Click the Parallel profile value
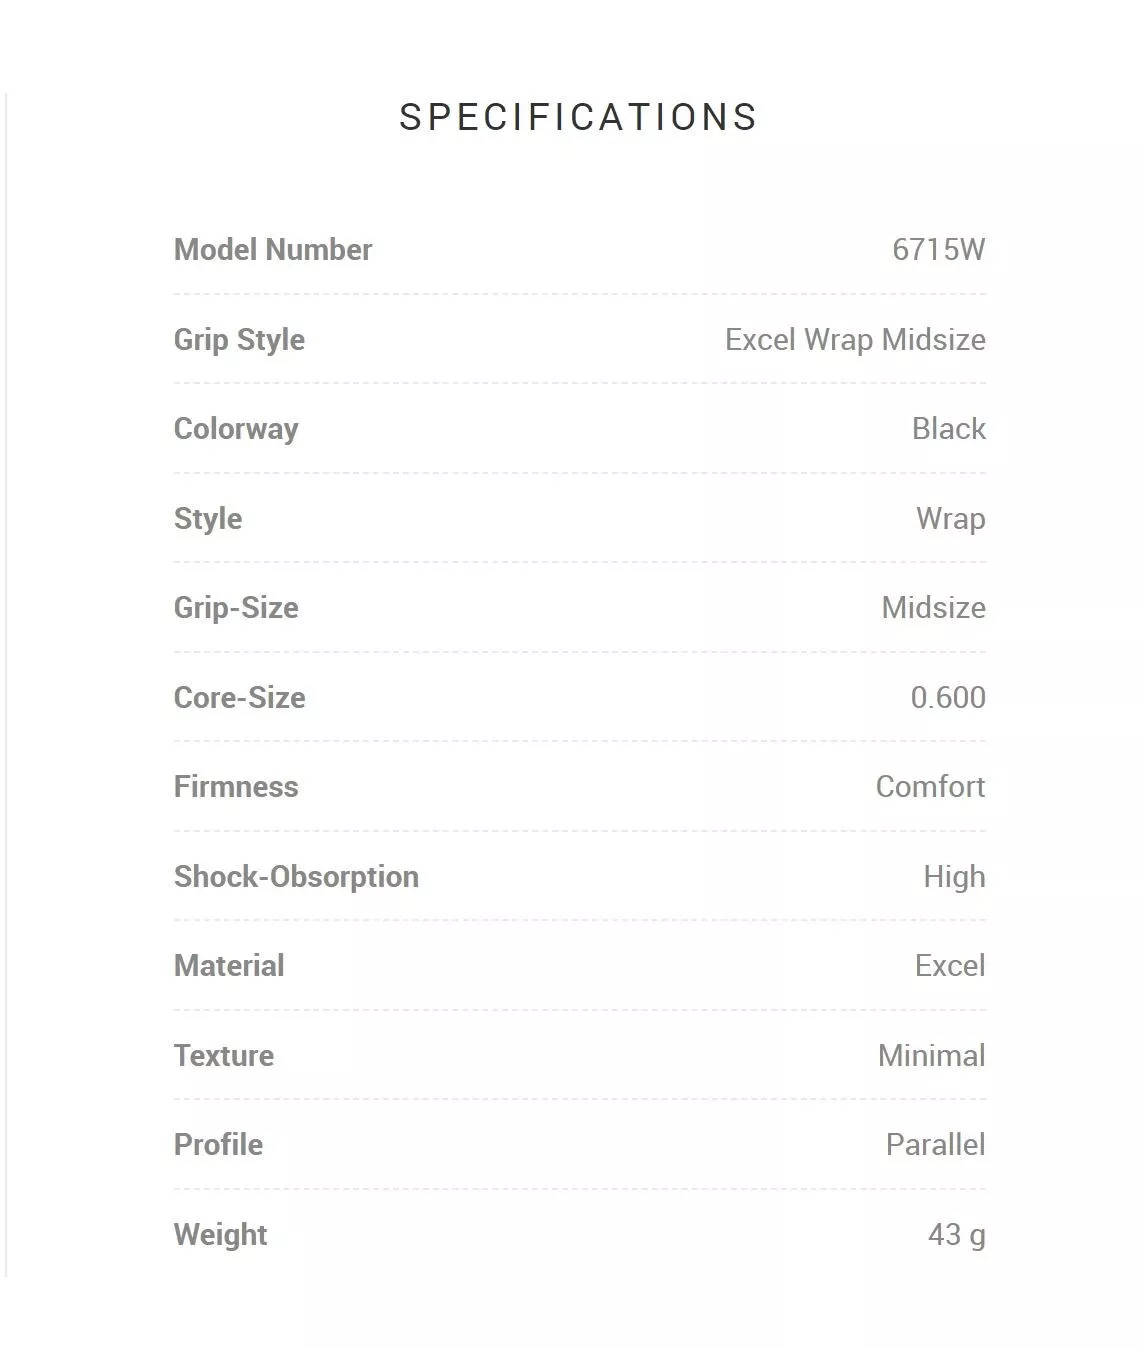 pyautogui.click(x=935, y=1144)
